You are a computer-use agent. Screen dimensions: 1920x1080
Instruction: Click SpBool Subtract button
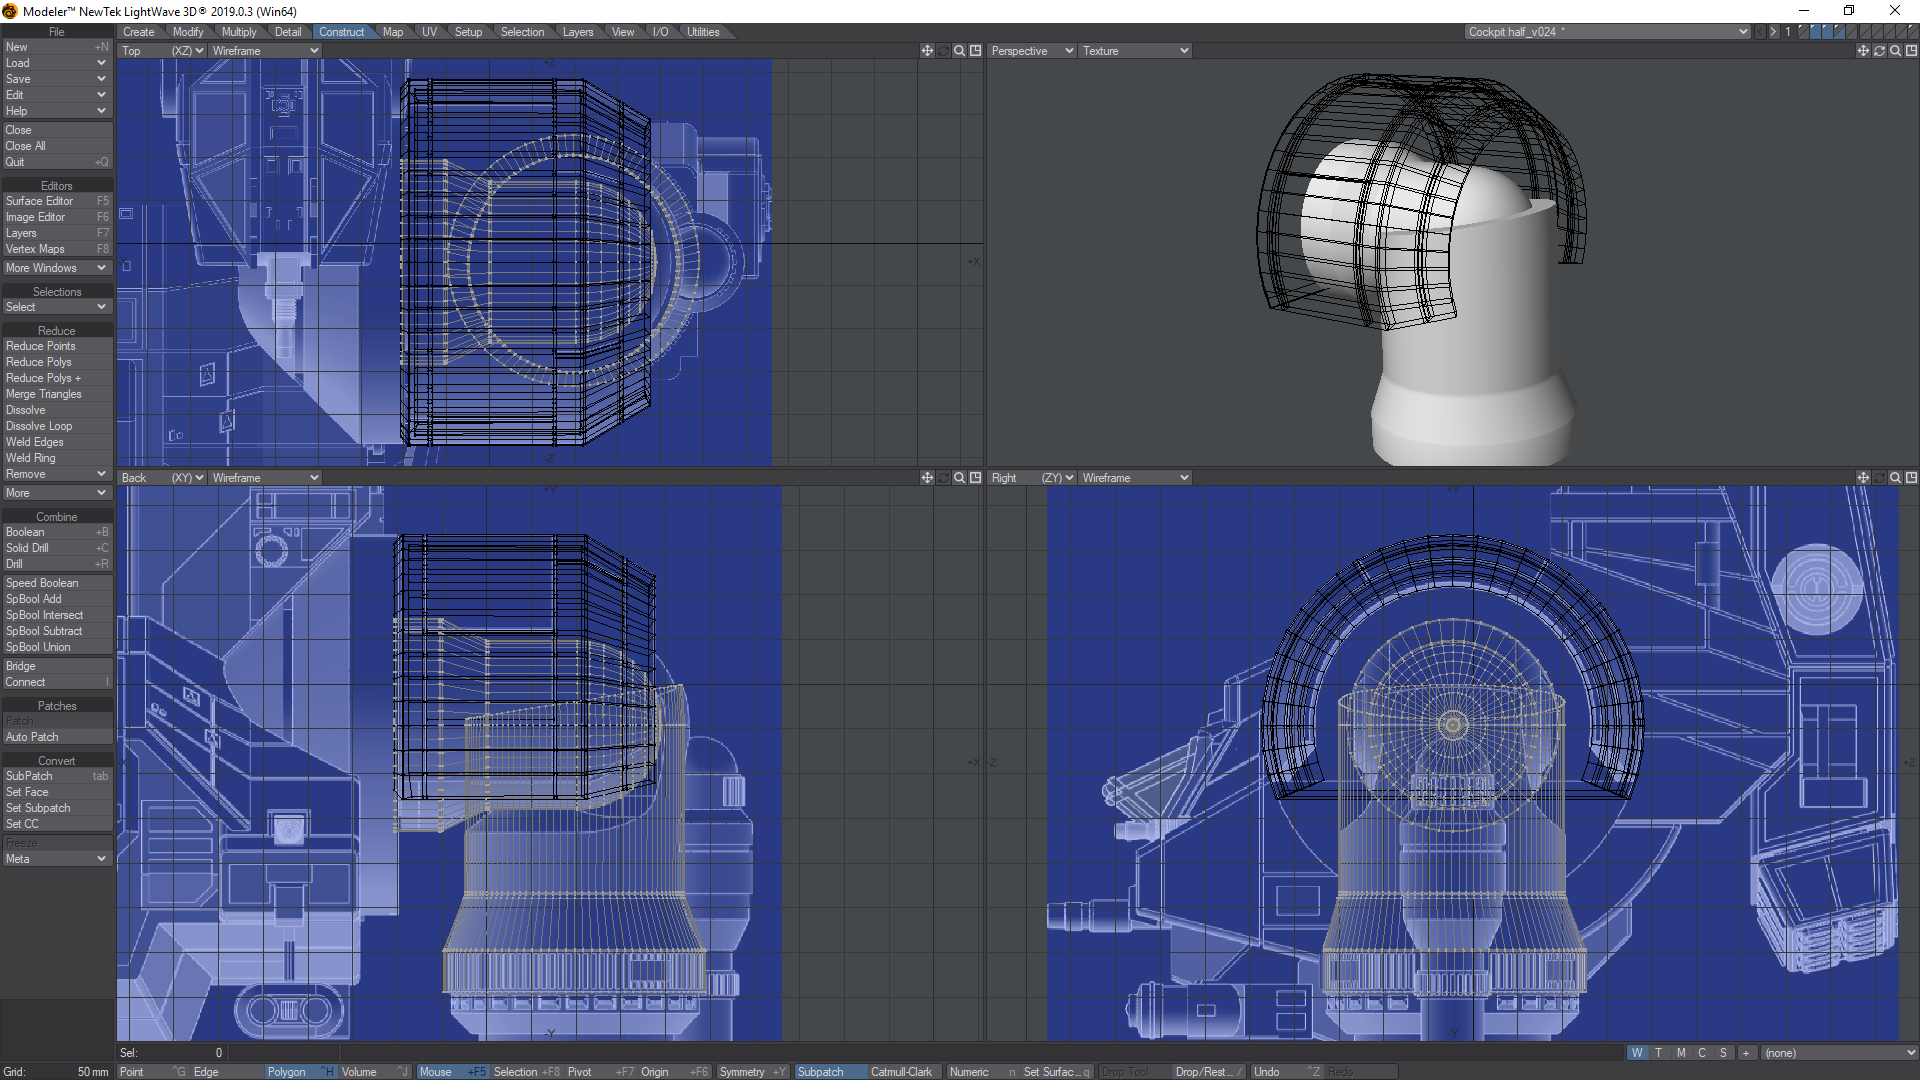tap(56, 631)
